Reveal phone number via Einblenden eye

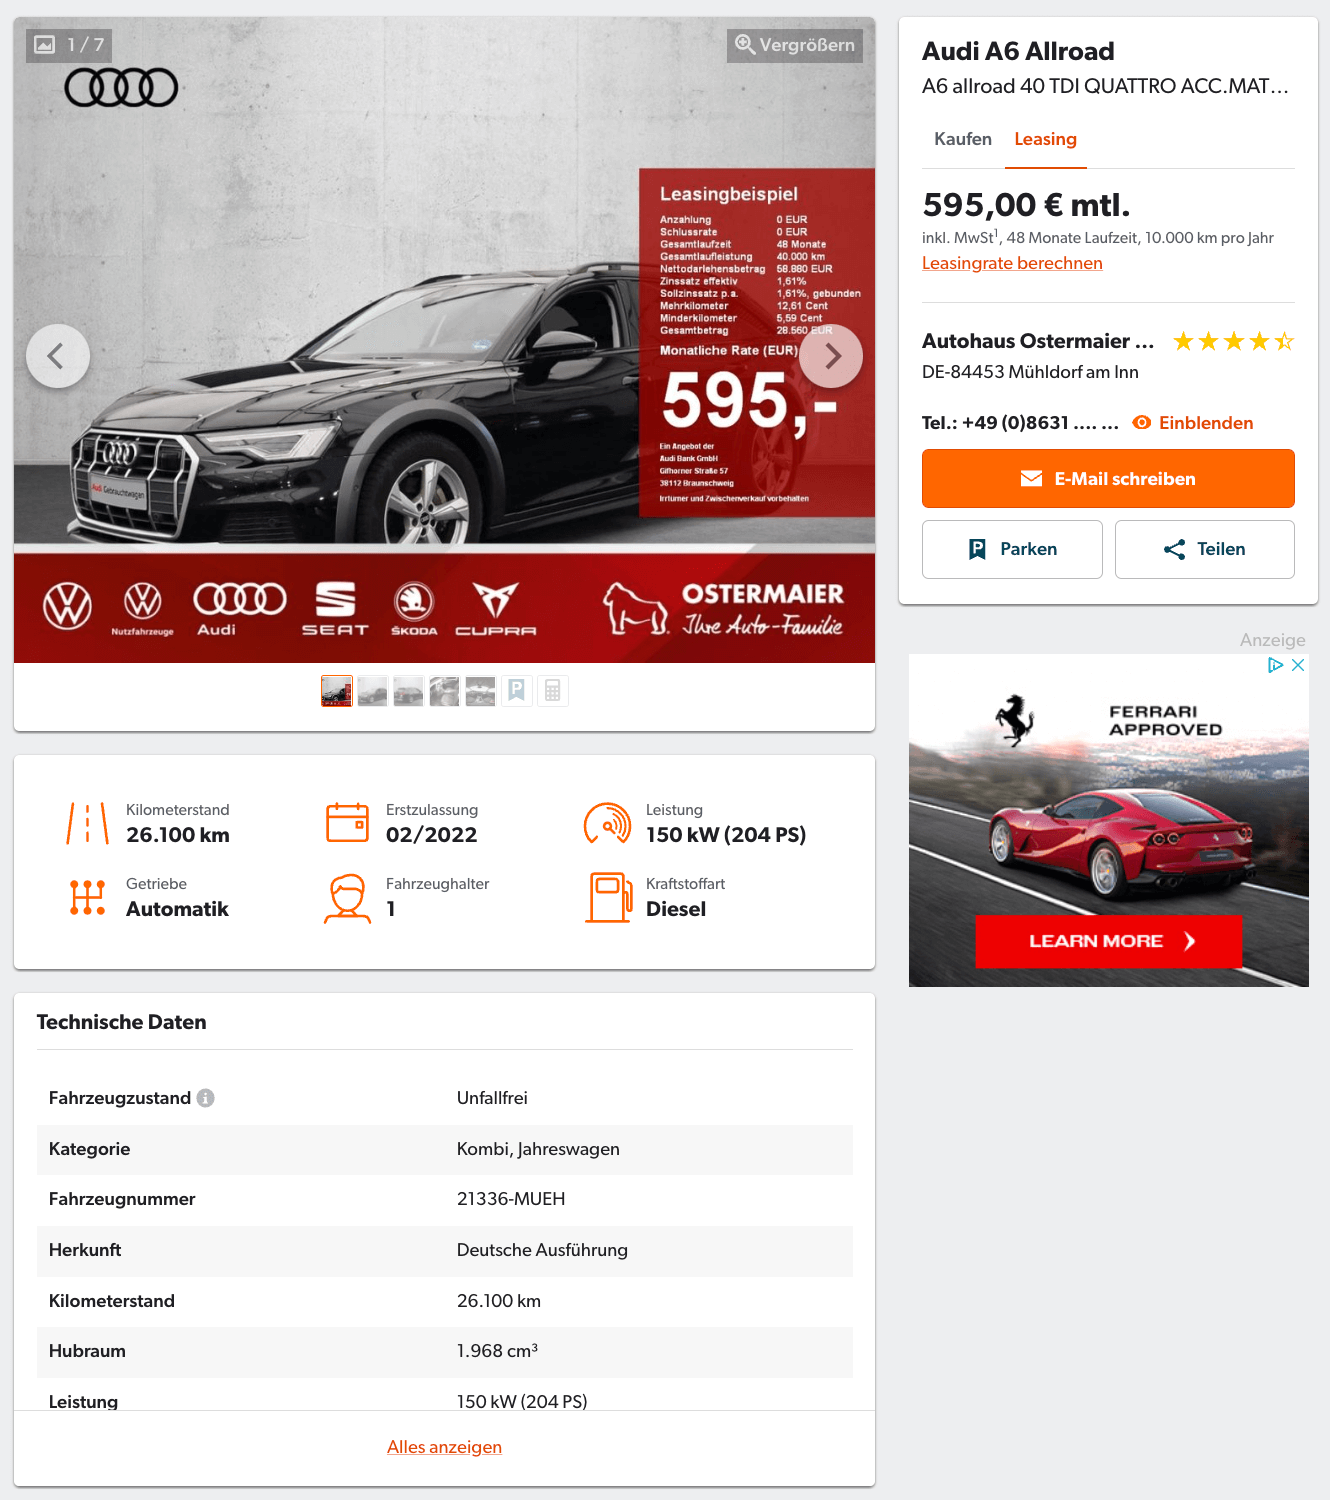1193,423
